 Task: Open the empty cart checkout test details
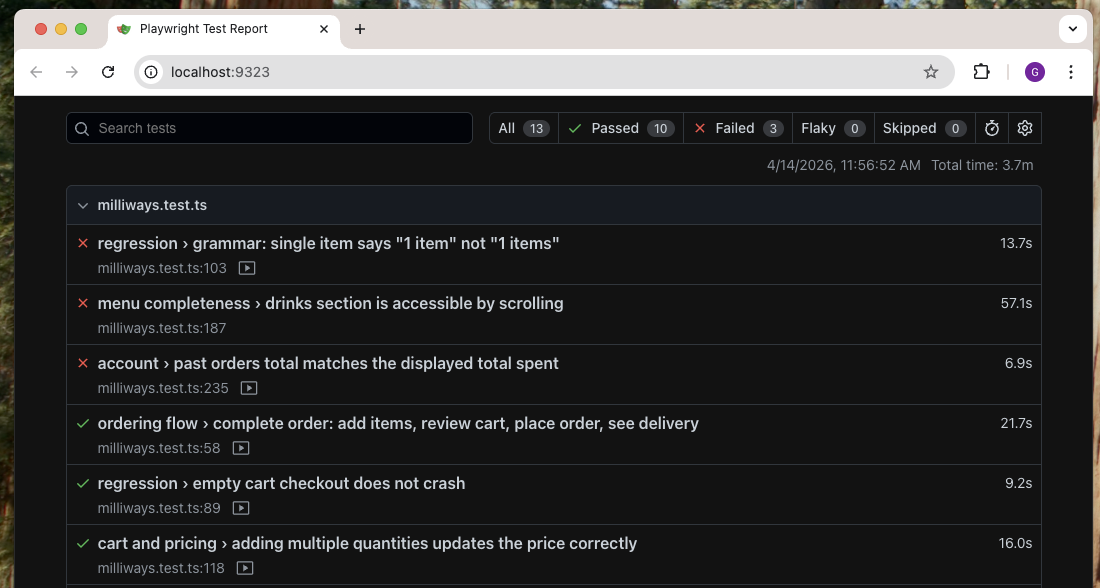pyautogui.click(x=281, y=483)
